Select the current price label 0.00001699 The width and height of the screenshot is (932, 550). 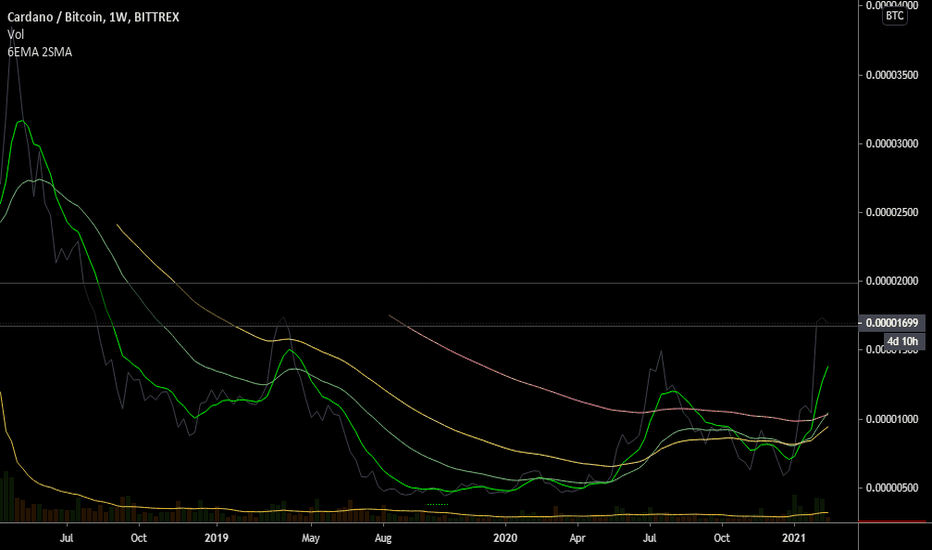[x=892, y=323]
